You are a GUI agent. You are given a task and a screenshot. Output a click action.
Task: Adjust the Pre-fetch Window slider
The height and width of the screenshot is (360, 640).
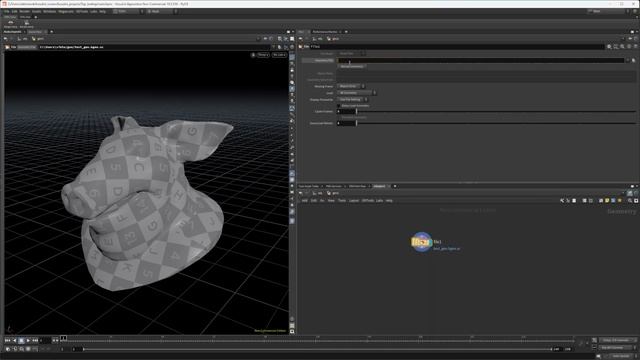click(496, 123)
